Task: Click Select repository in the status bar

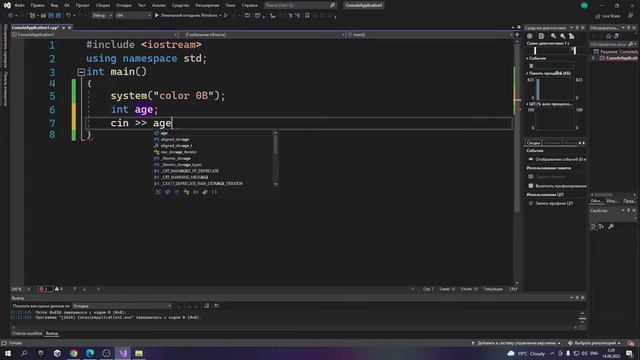Action: click(x=594, y=343)
